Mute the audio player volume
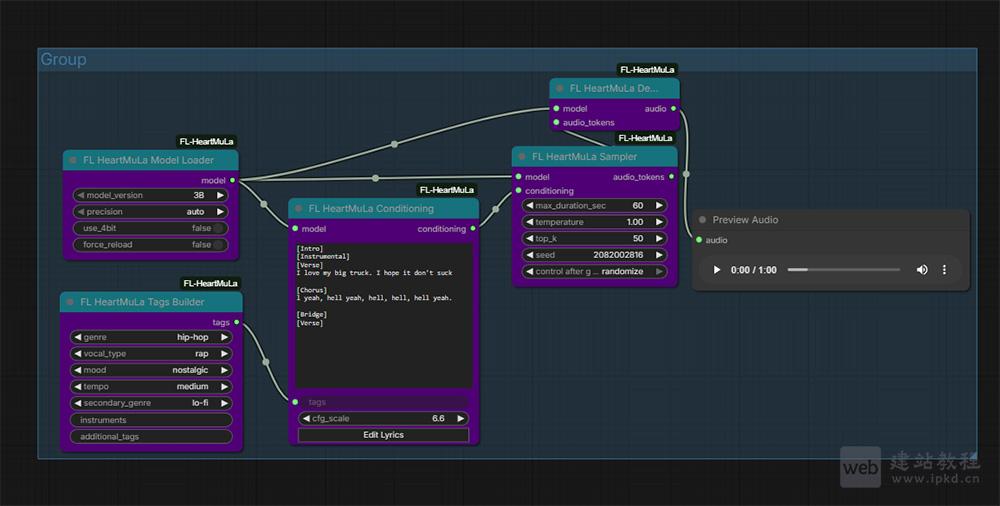This screenshot has width=1000, height=506. click(x=922, y=270)
